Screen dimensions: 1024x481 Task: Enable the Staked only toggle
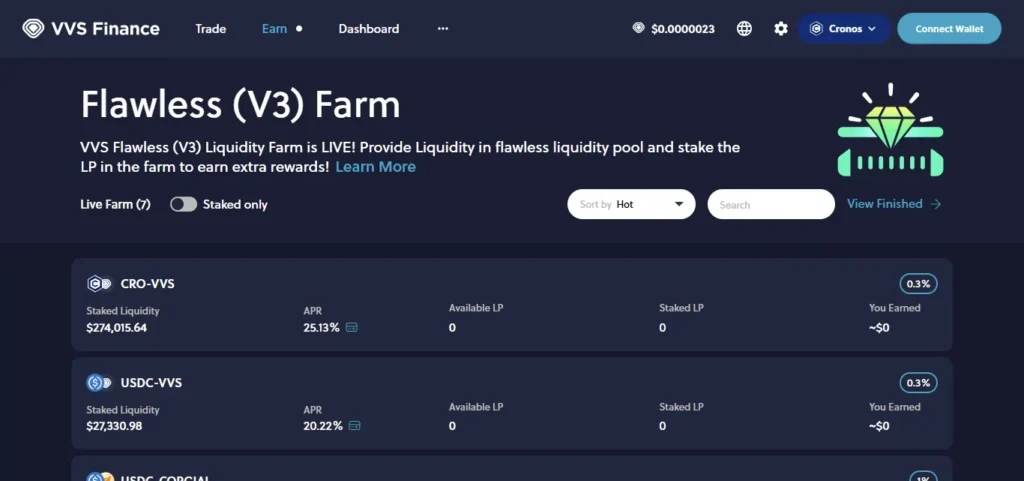click(183, 204)
